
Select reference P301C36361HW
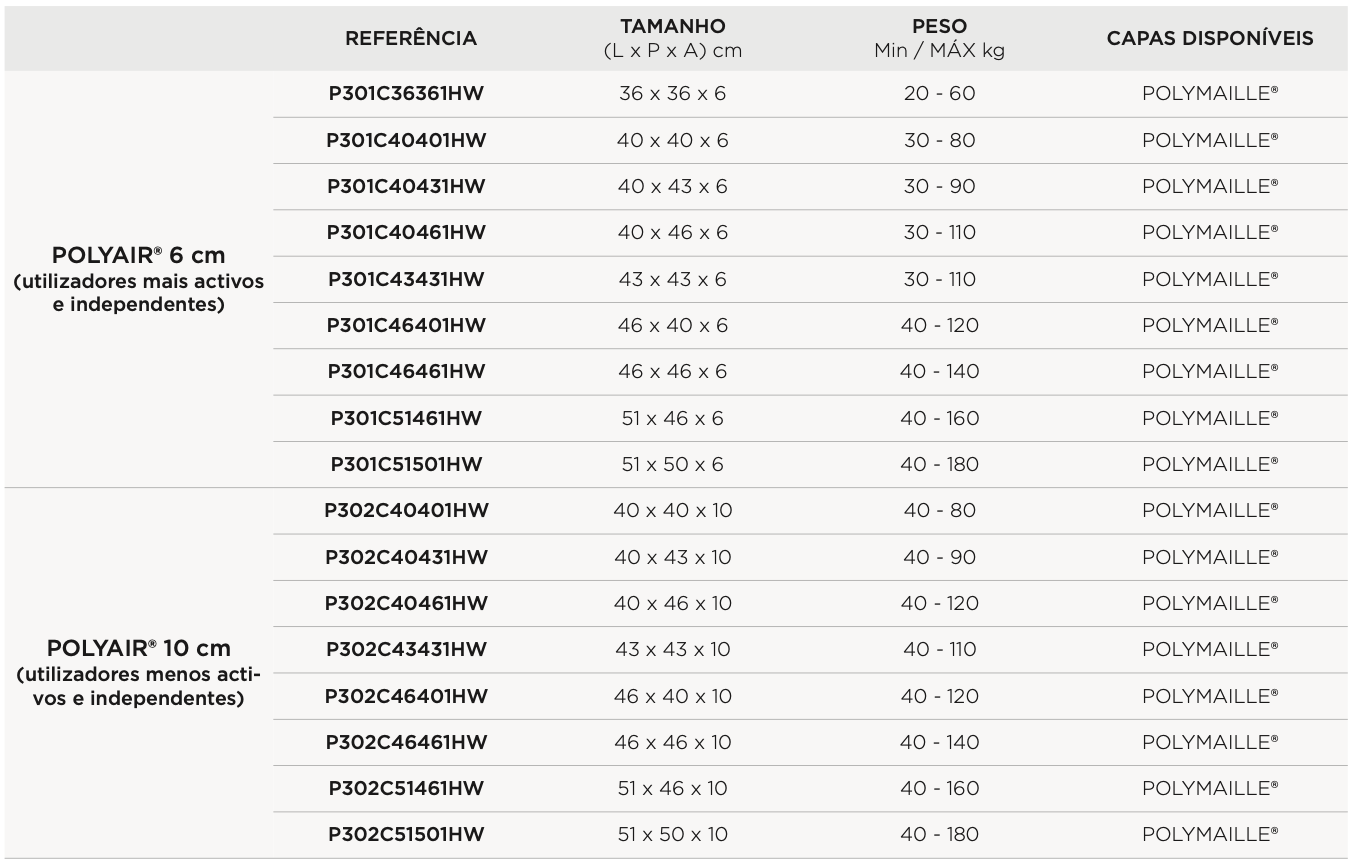click(x=406, y=94)
